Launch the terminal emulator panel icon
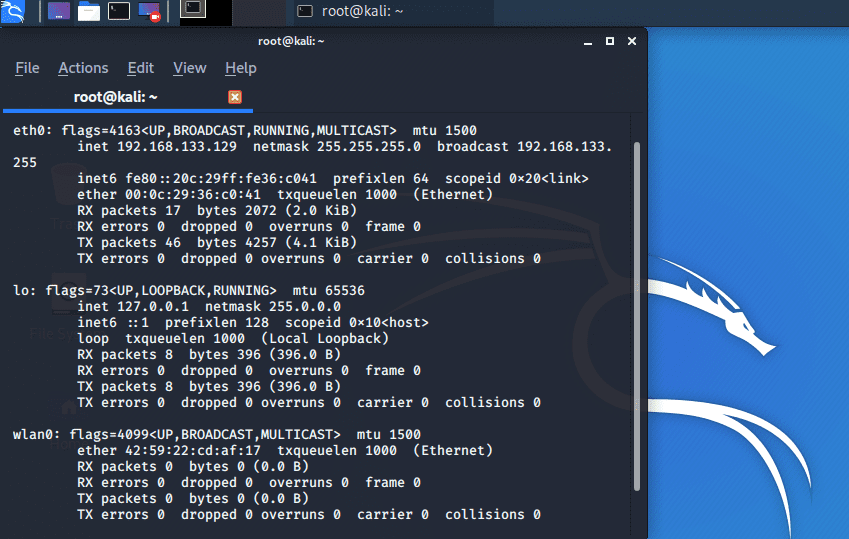This screenshot has height=539, width=849. [119, 12]
